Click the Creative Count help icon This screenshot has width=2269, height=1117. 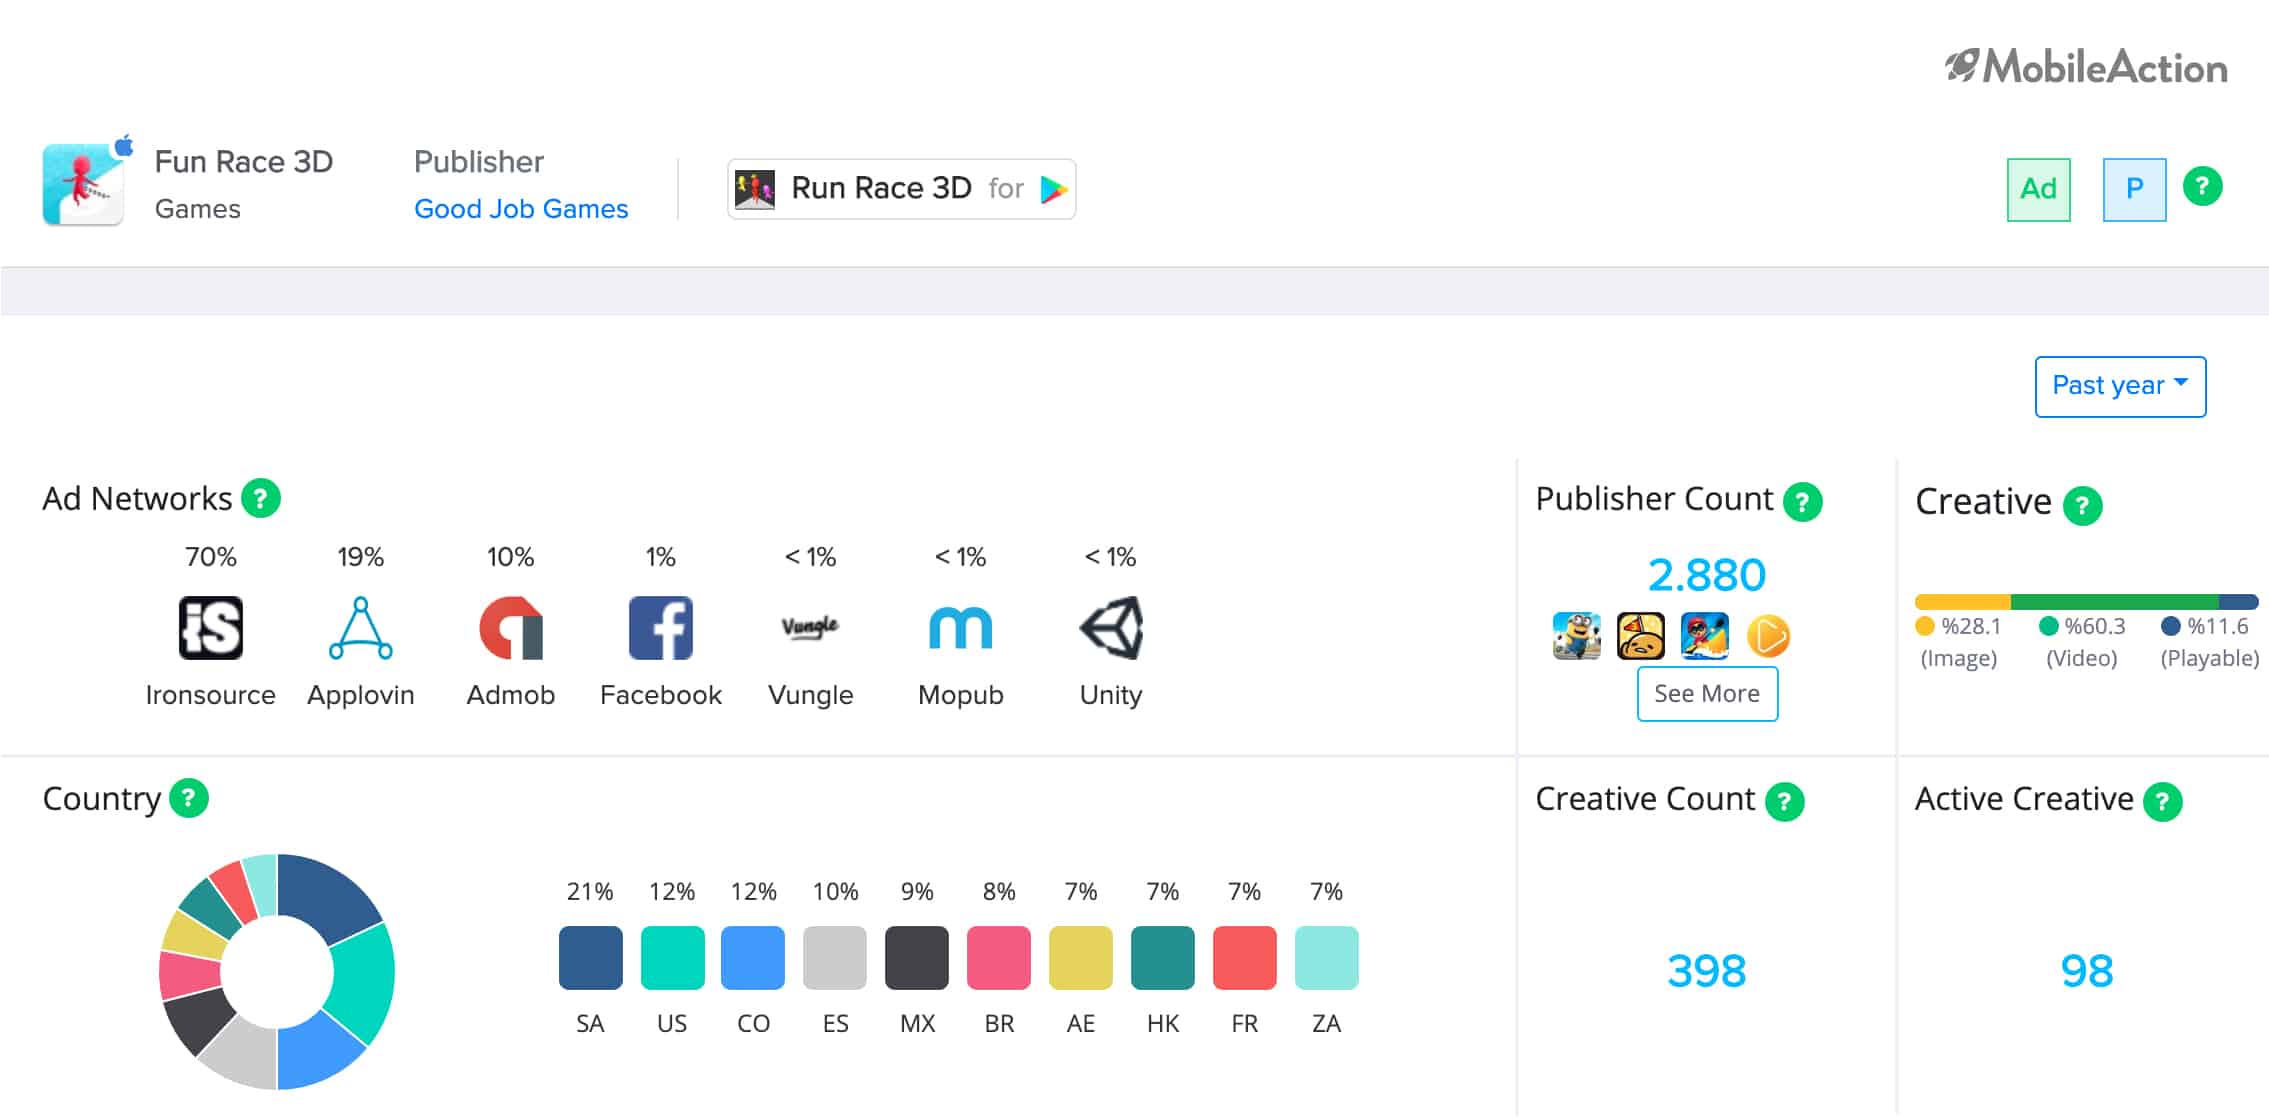click(x=1785, y=801)
